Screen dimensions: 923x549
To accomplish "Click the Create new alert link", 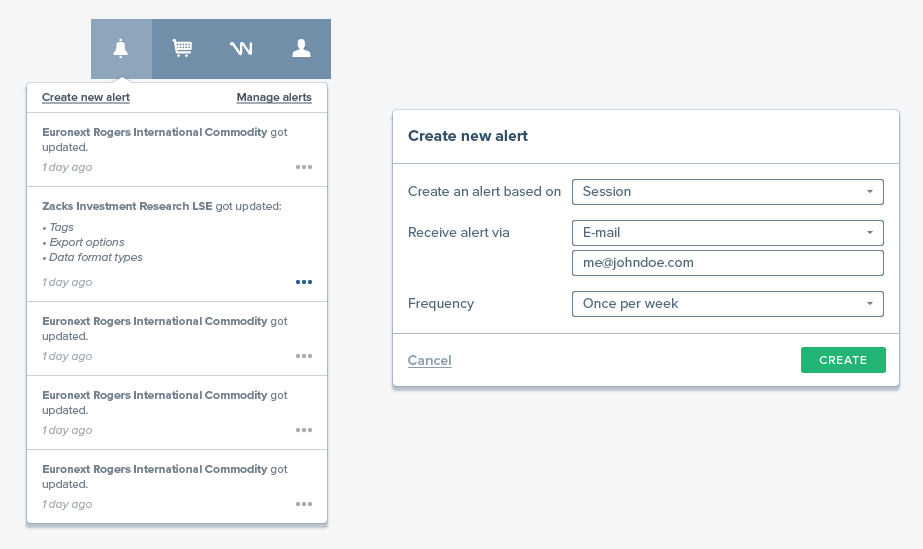I will [86, 97].
